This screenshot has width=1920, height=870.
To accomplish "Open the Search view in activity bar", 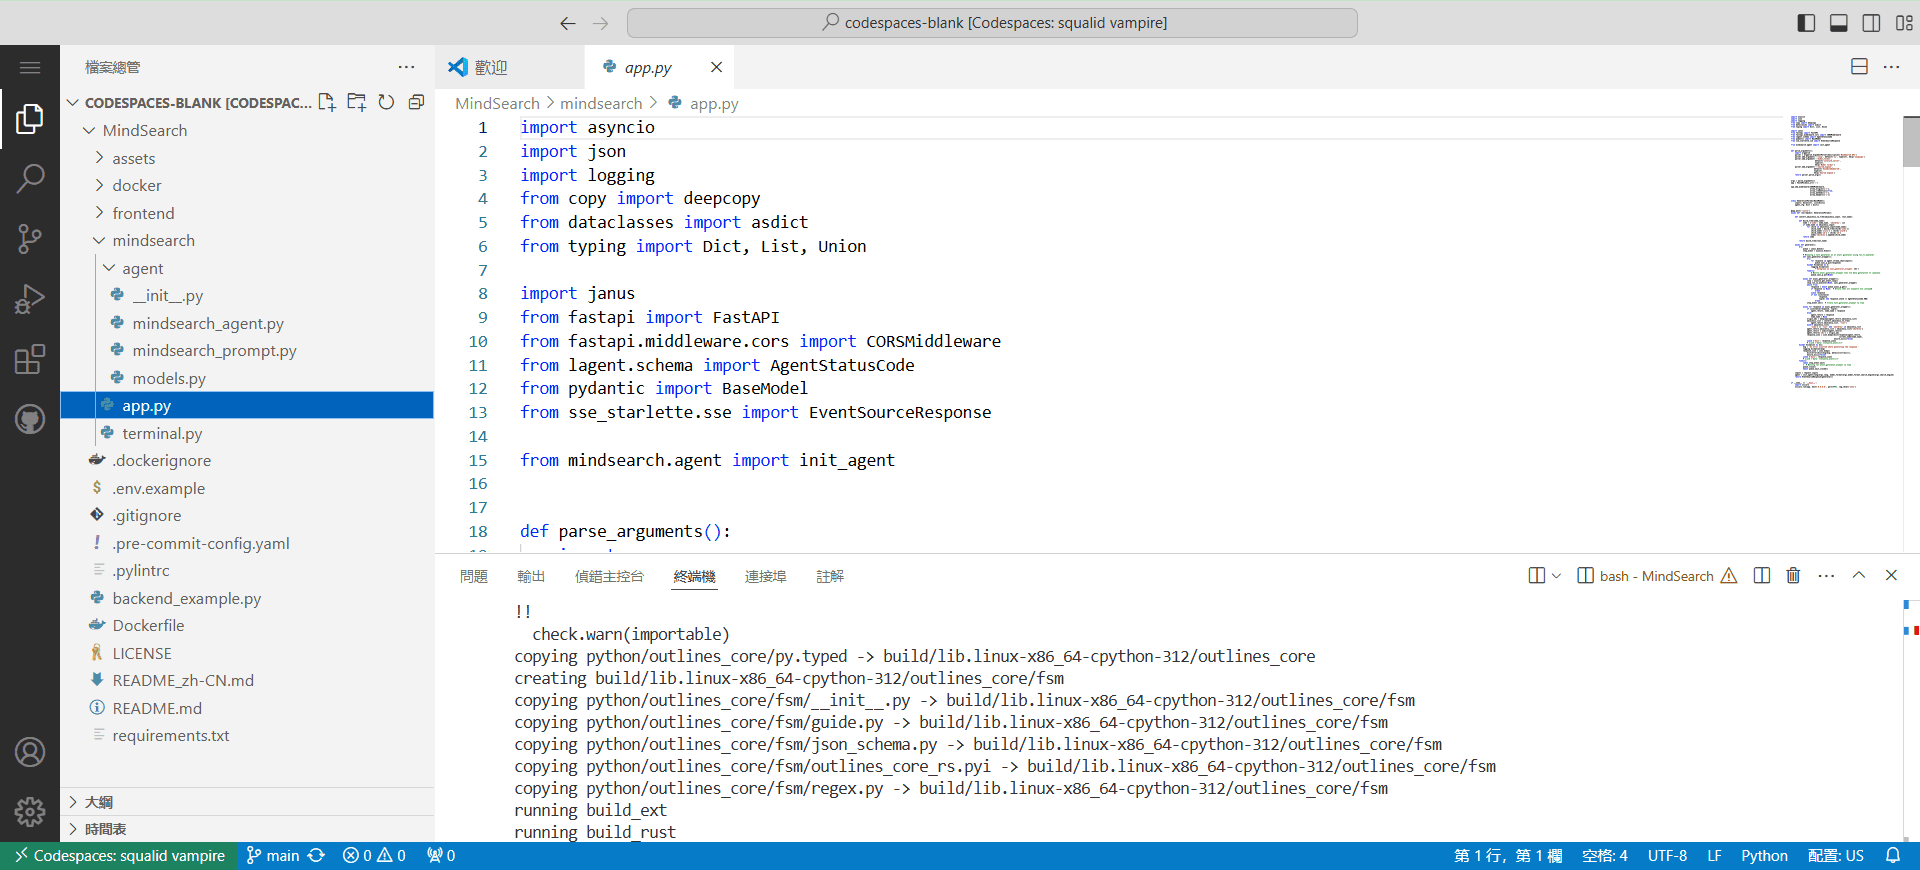I will pyautogui.click(x=30, y=179).
